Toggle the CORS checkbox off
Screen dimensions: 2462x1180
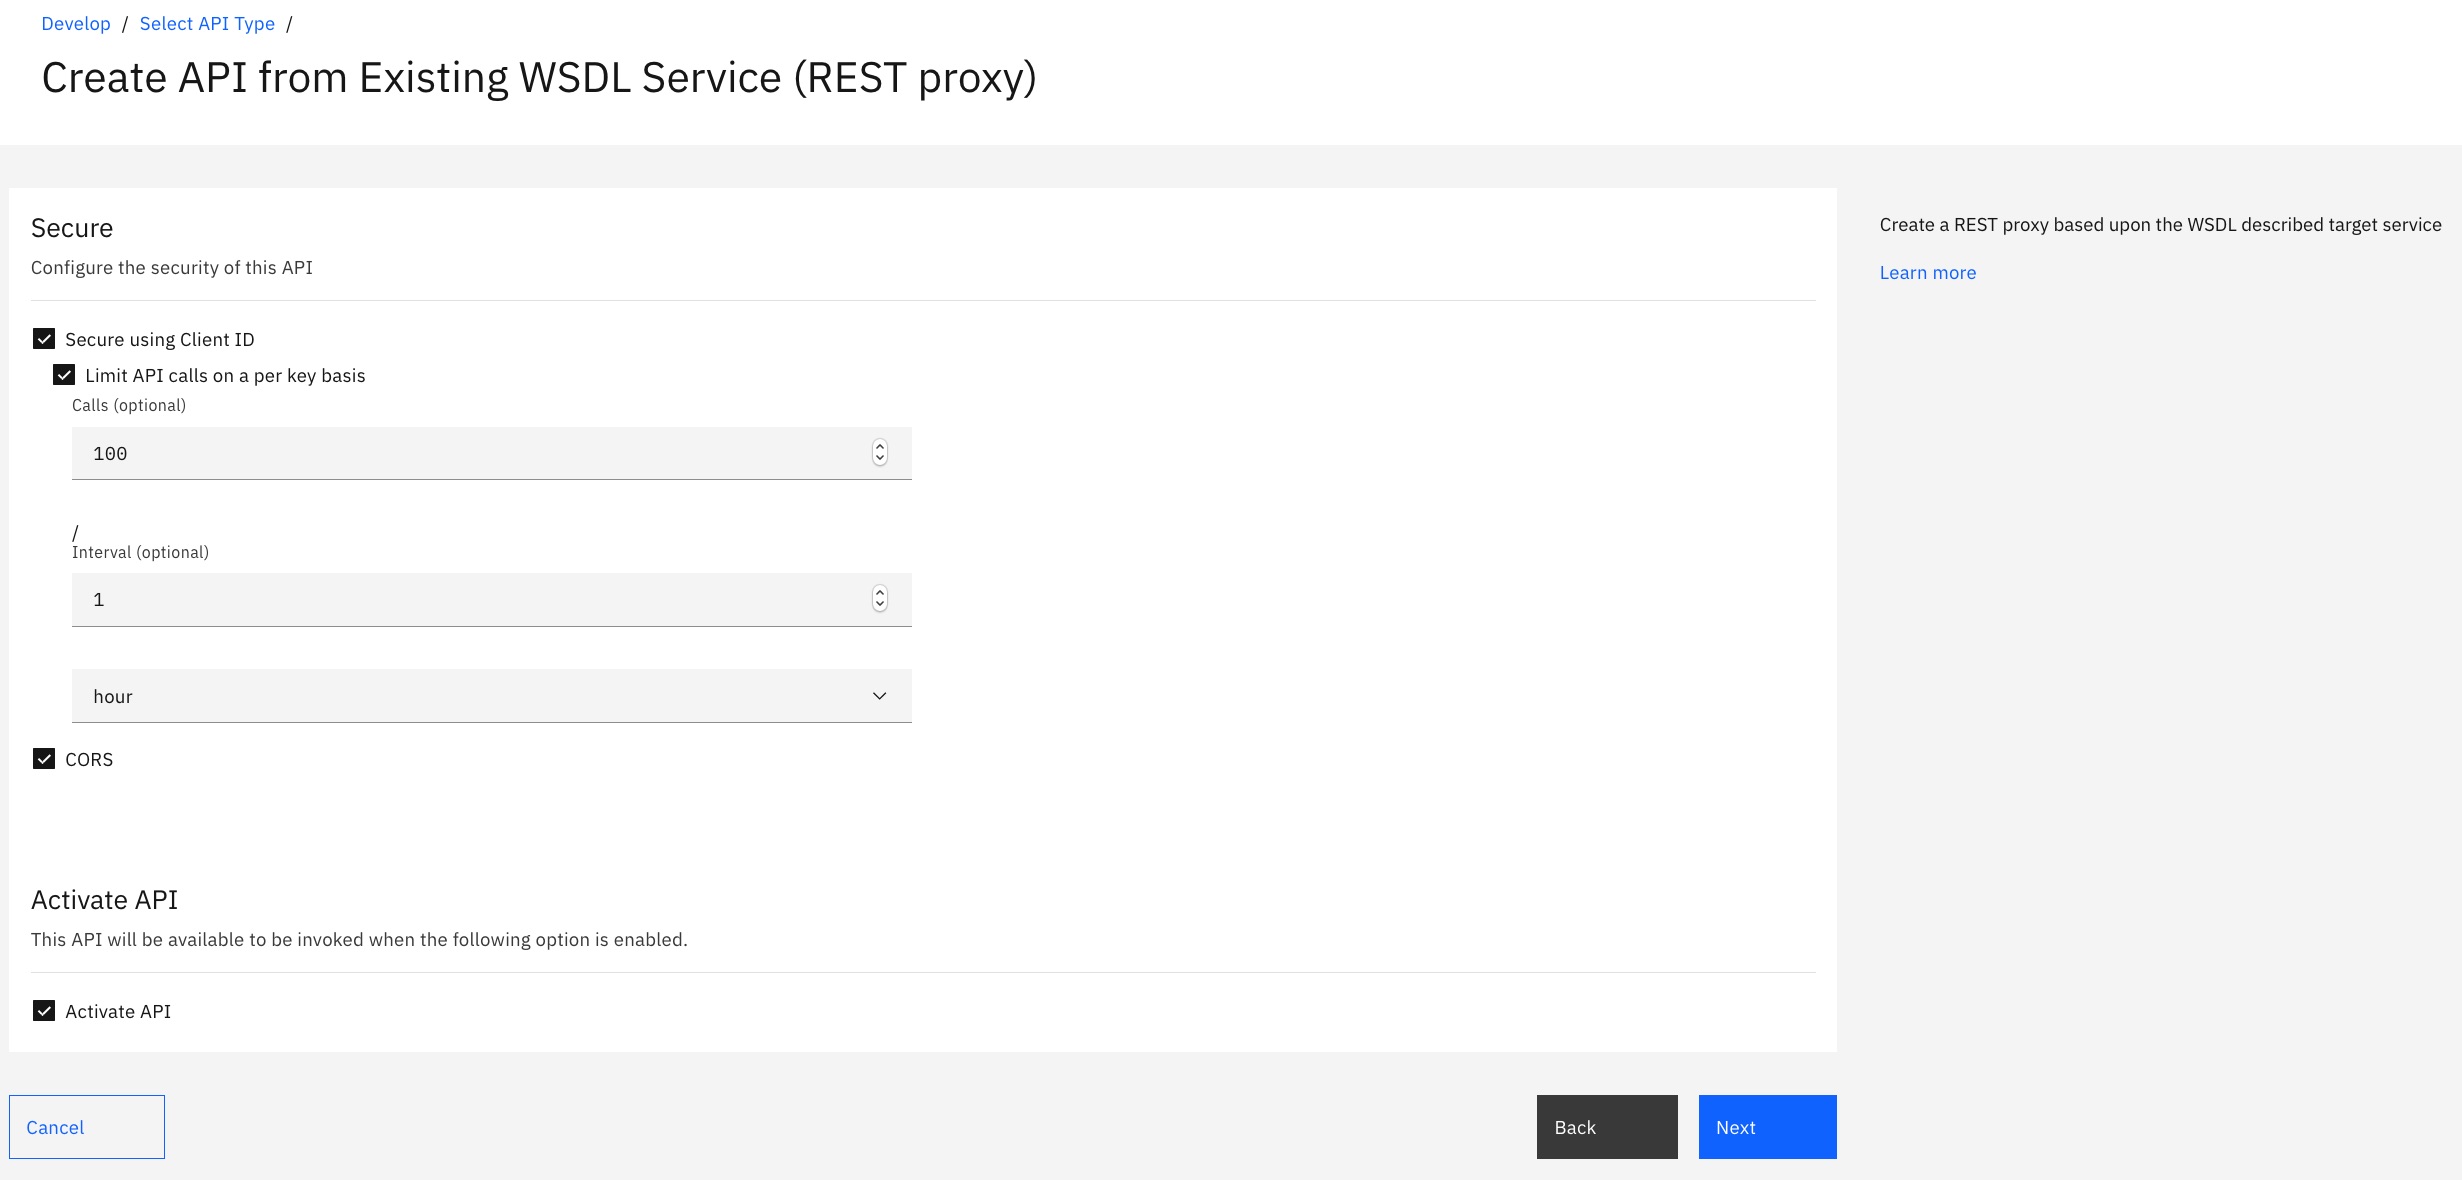pos(43,759)
